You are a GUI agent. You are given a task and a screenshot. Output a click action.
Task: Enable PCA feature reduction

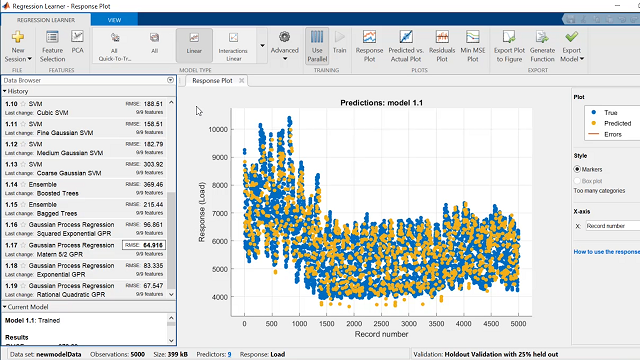click(x=77, y=42)
